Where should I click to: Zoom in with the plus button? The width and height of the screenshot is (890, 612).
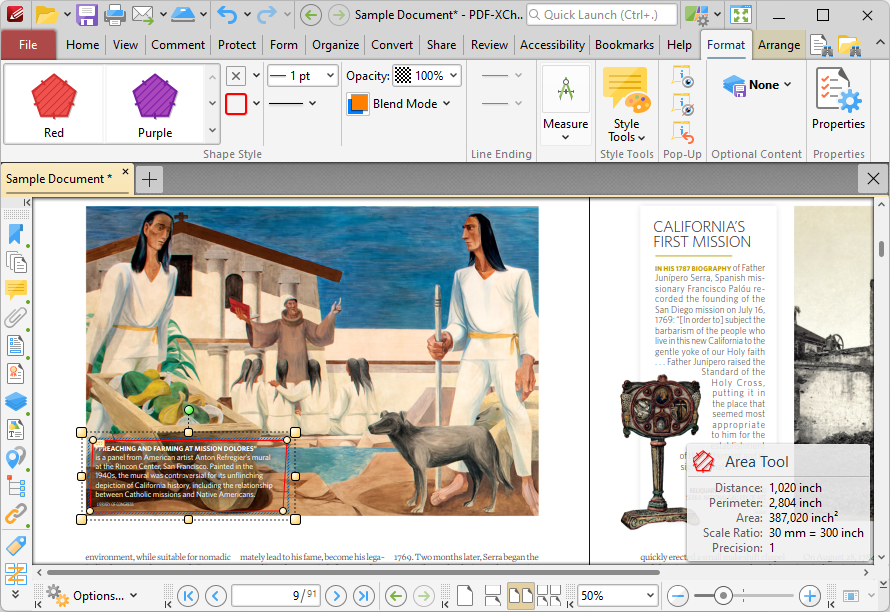click(x=809, y=596)
